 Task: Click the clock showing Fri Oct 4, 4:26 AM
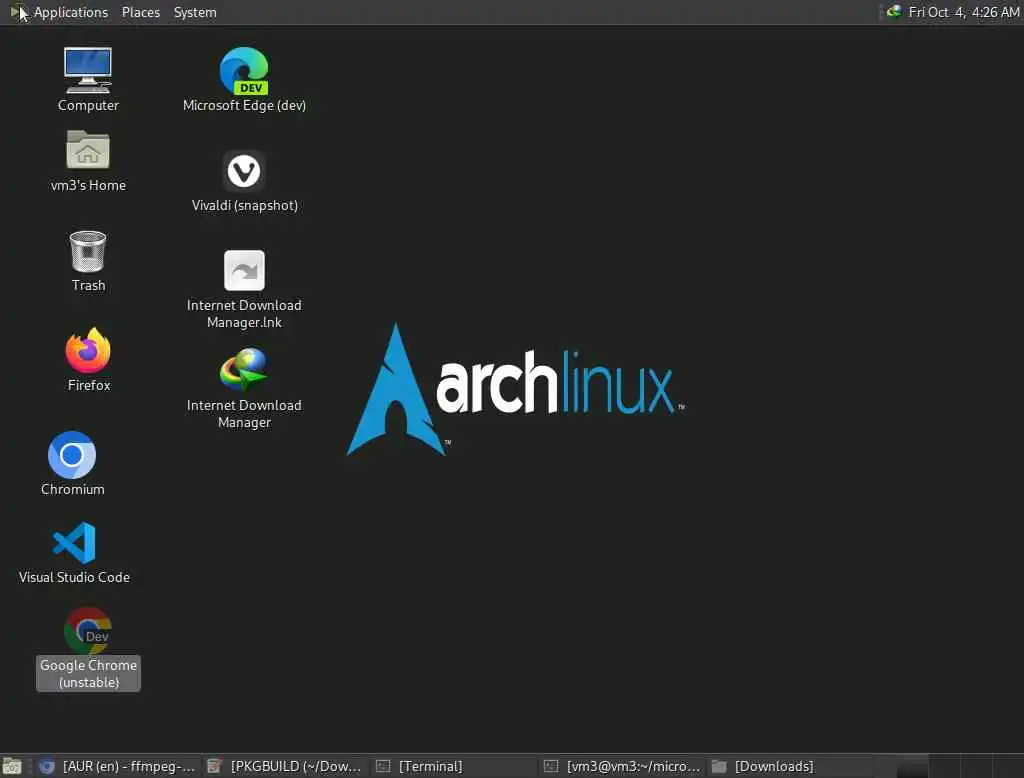click(x=963, y=12)
